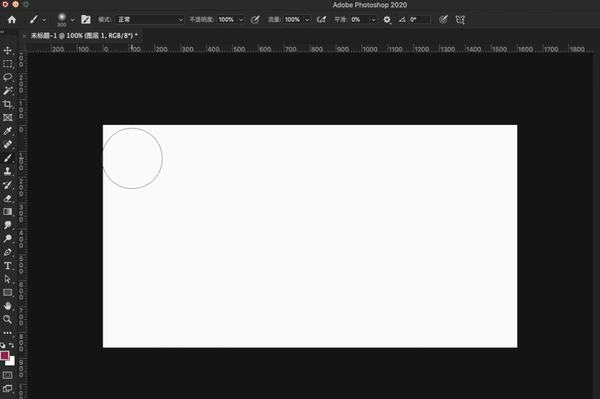Open the smoothing options gear
This screenshot has height=399, width=600.
click(387, 20)
